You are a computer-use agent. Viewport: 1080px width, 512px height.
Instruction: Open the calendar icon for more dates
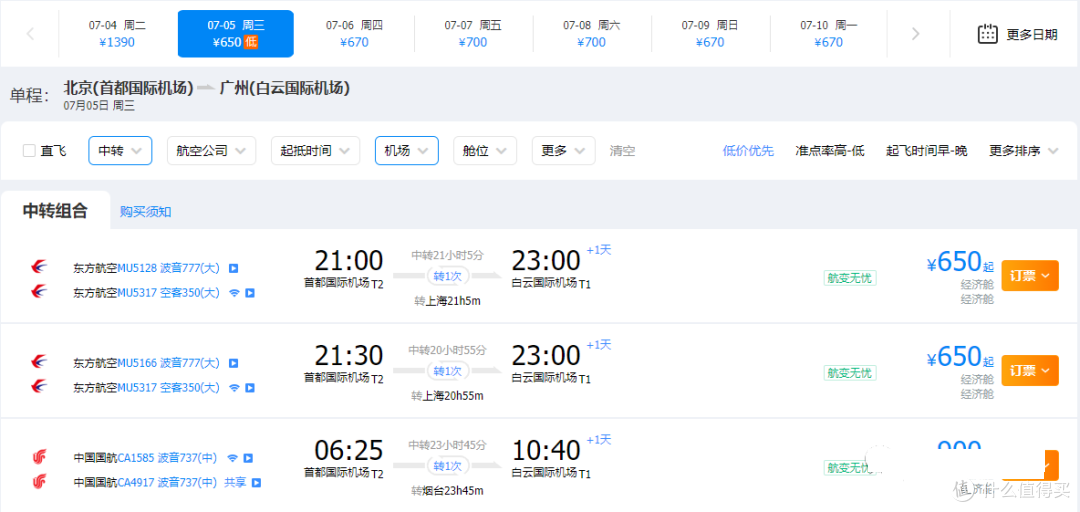point(988,34)
